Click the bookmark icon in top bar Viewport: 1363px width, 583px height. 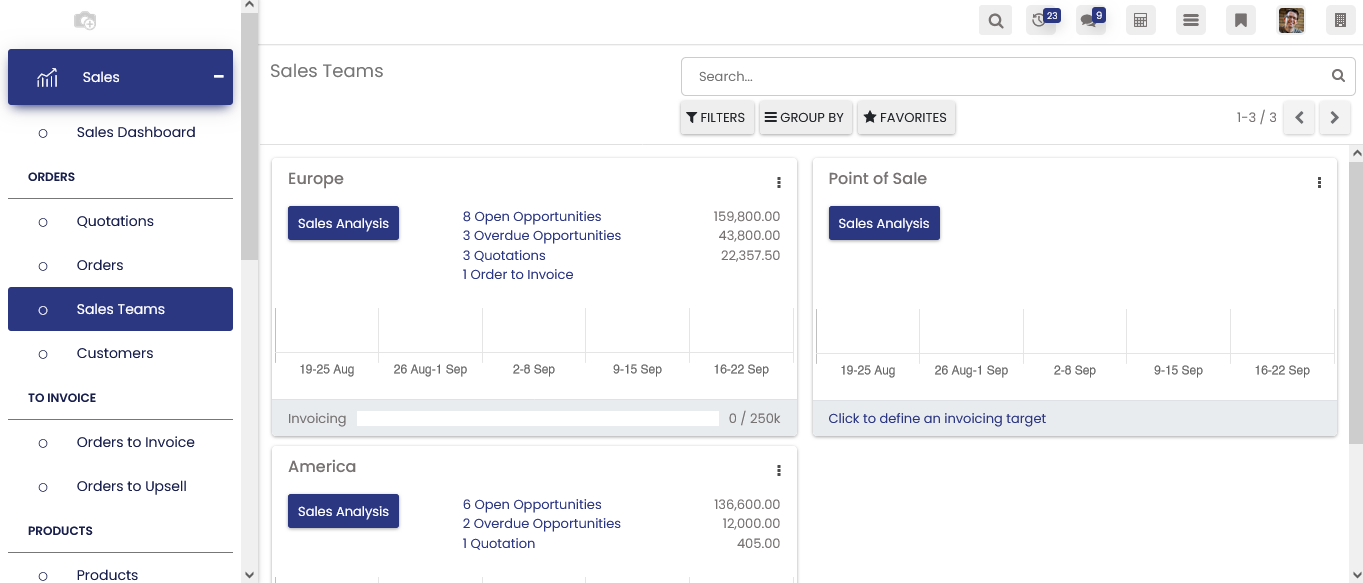point(1240,20)
